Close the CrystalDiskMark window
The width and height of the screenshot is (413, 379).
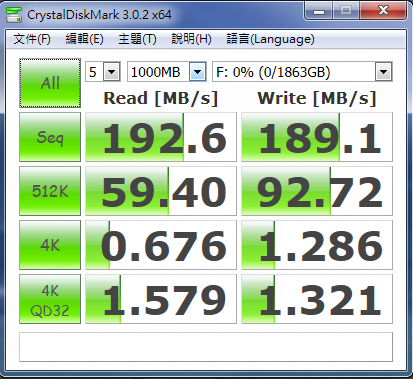383,11
